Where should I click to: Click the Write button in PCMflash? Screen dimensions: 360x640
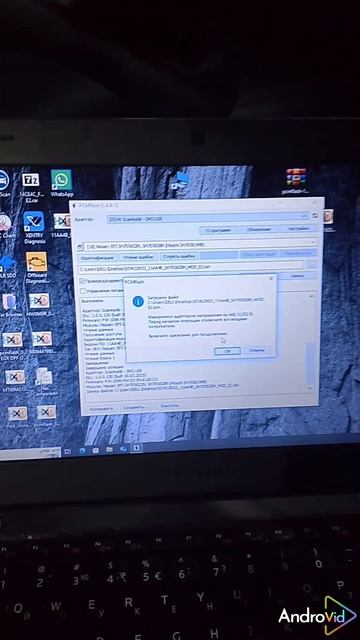click(x=297, y=276)
